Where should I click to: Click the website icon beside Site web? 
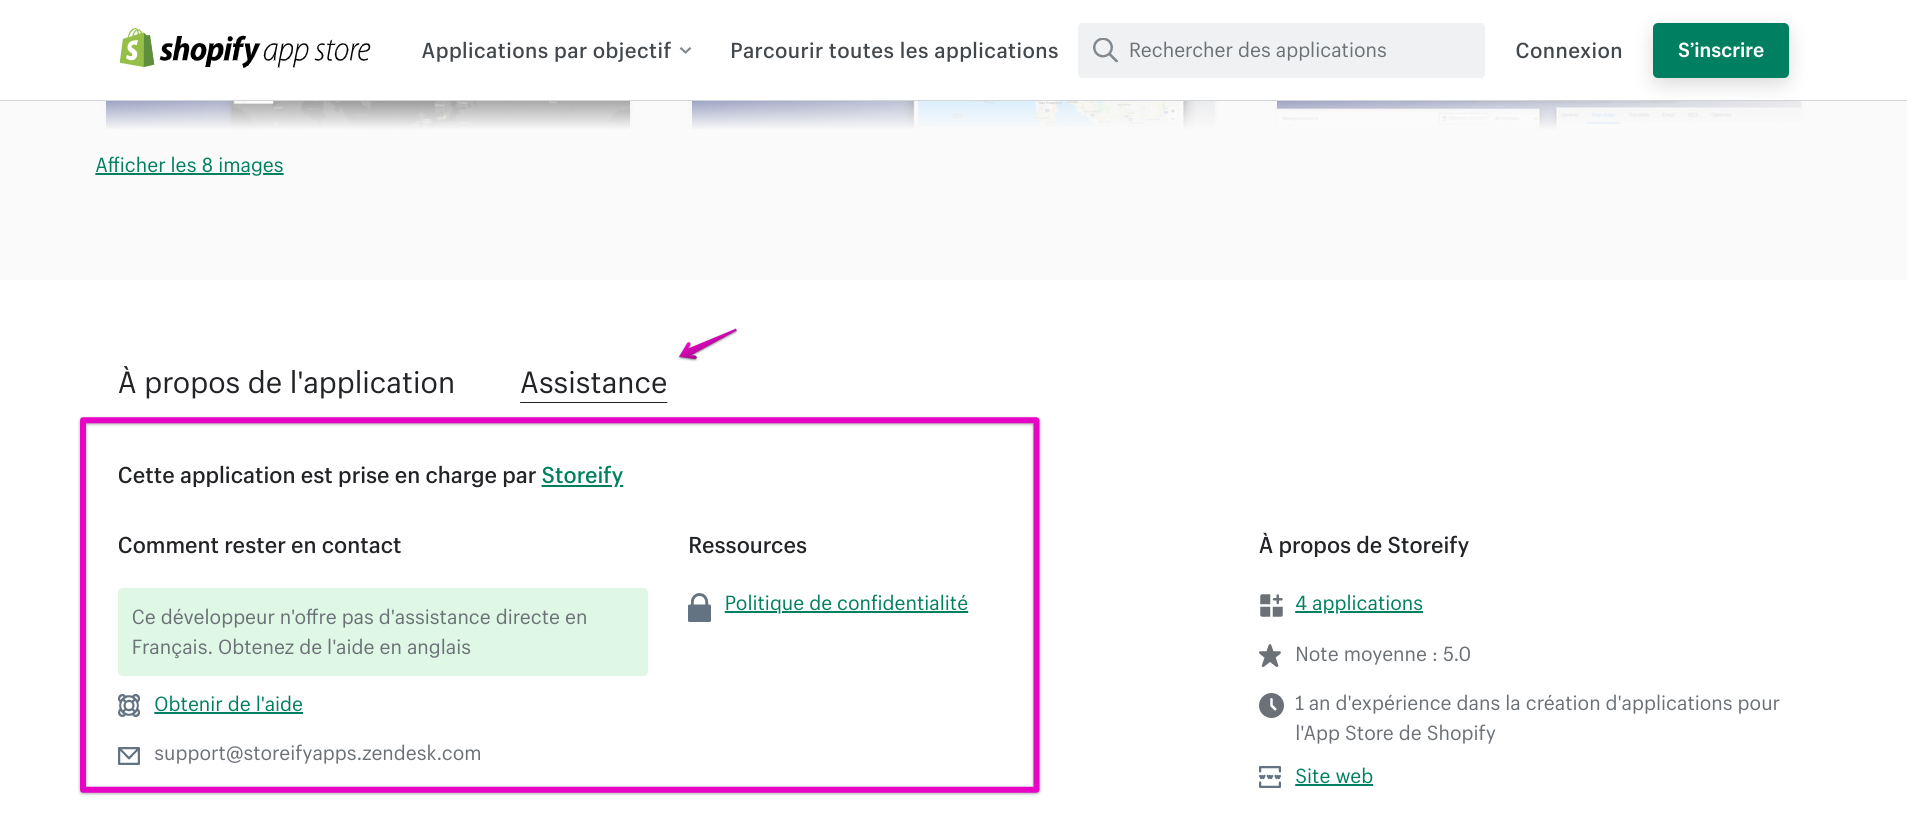[1270, 777]
